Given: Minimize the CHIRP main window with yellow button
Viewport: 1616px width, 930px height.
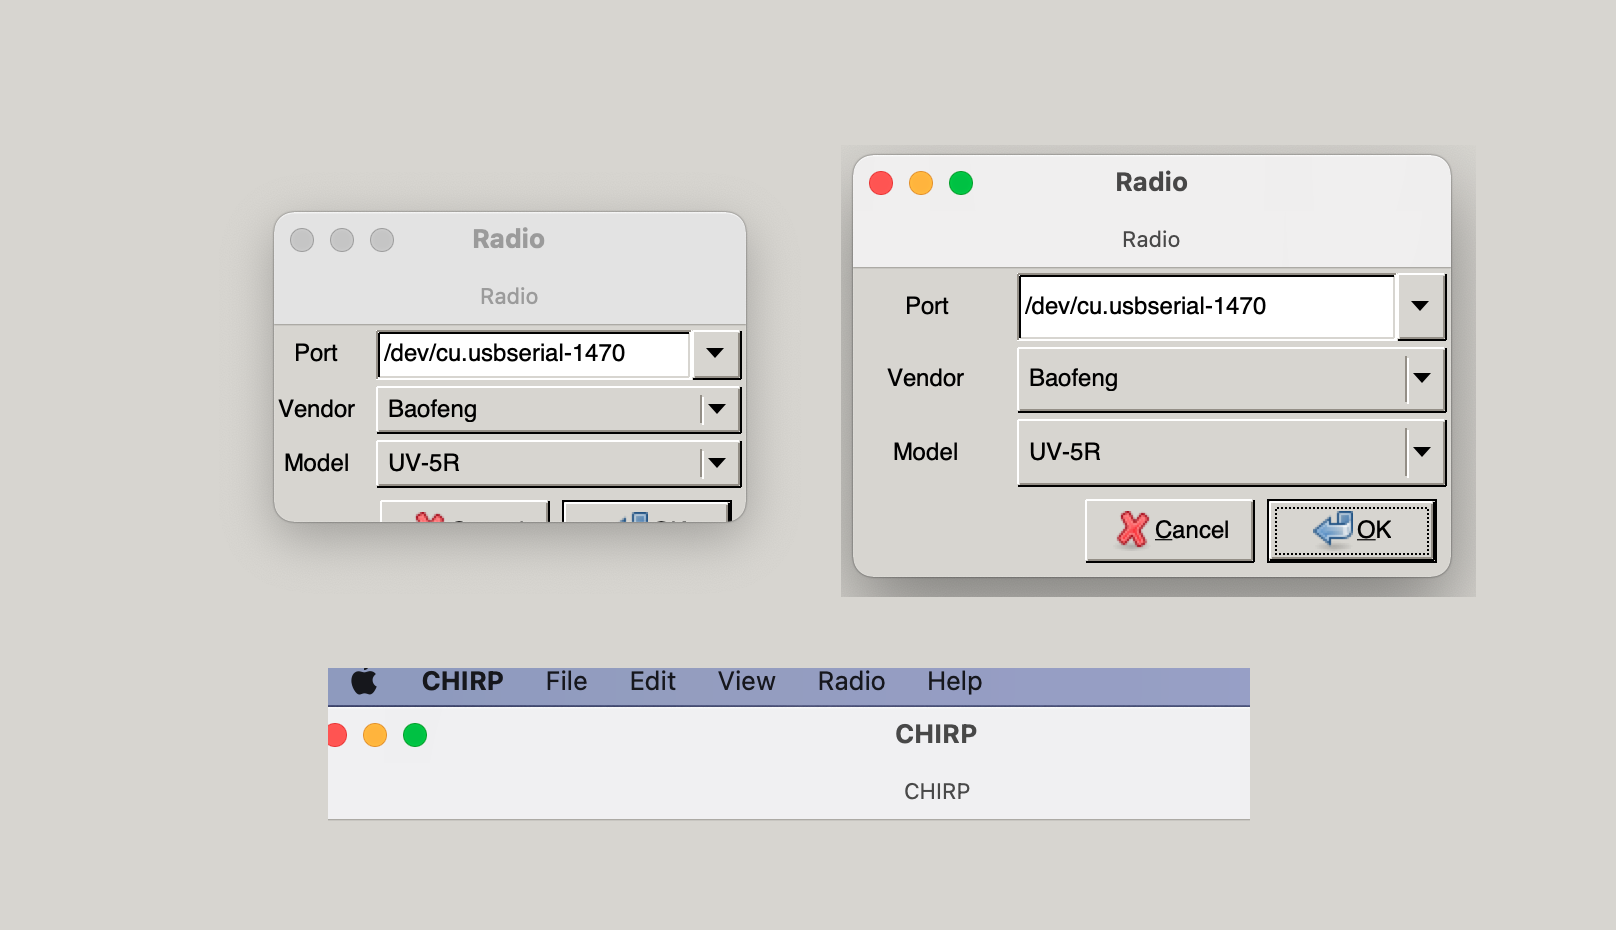Looking at the screenshot, I should (375, 735).
